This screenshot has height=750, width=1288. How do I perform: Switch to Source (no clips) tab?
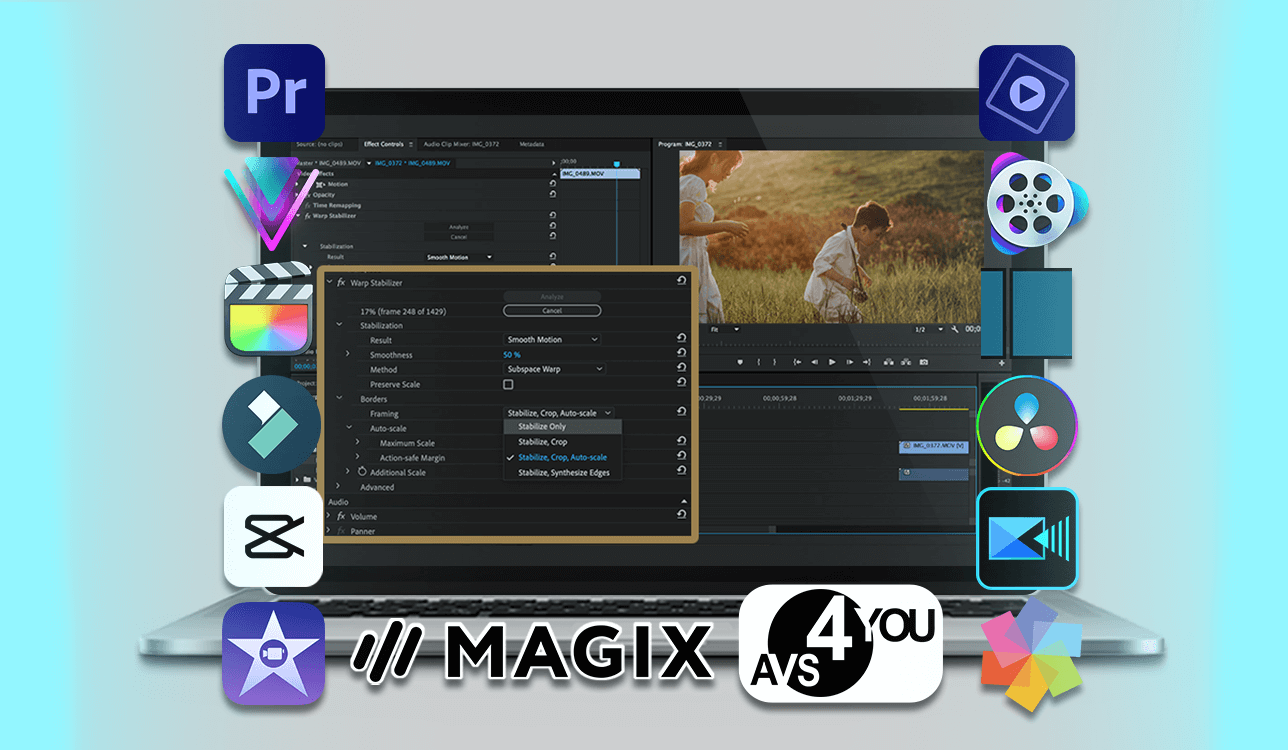(x=320, y=144)
